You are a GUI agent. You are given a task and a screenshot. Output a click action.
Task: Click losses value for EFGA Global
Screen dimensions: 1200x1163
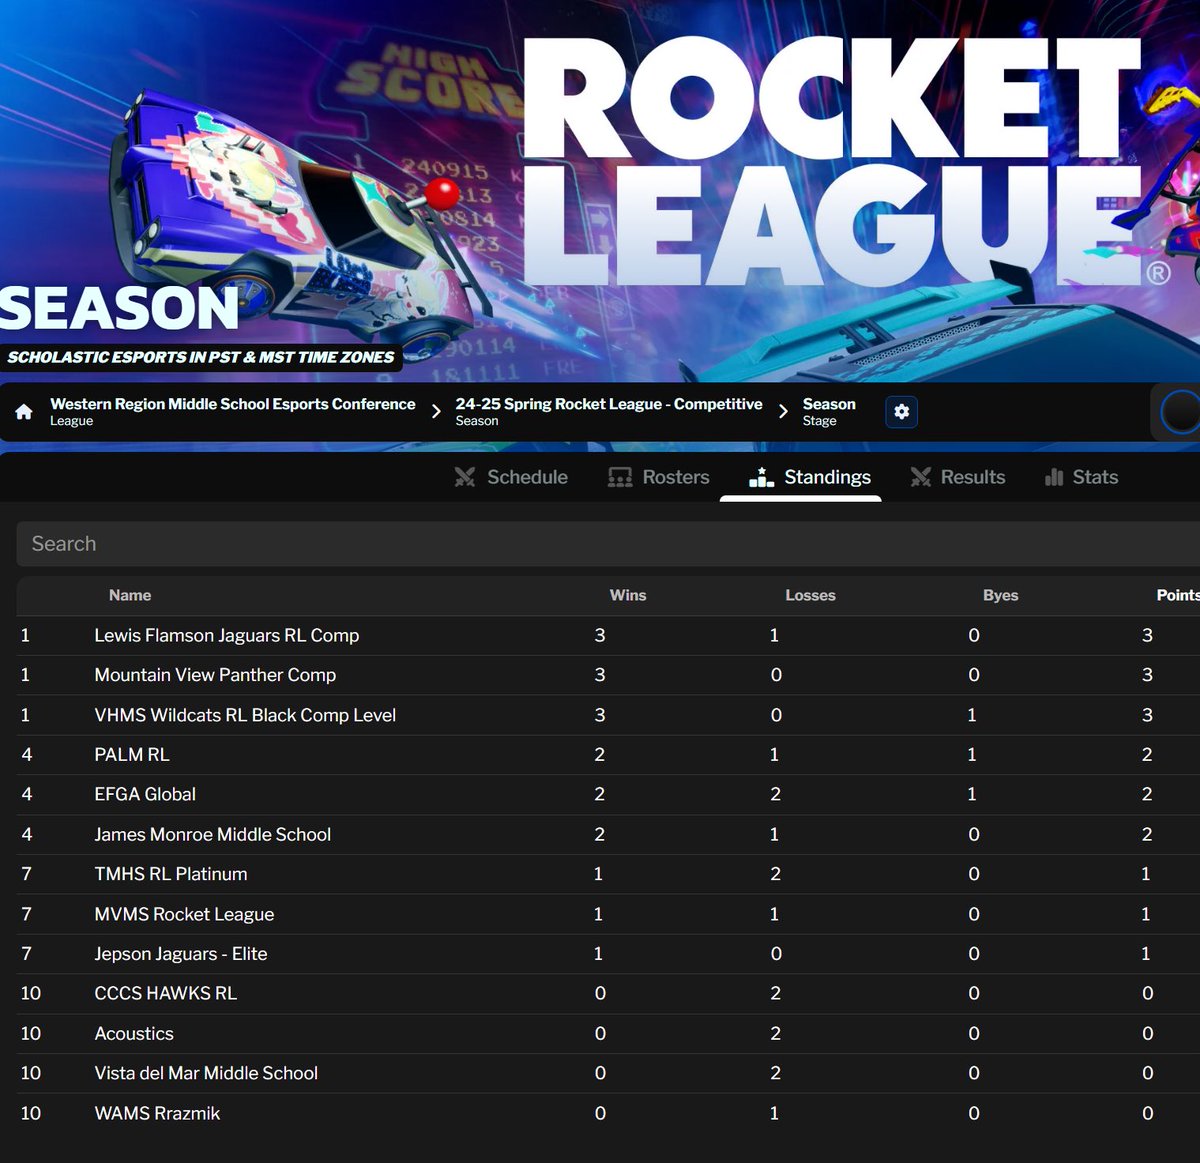pos(775,794)
